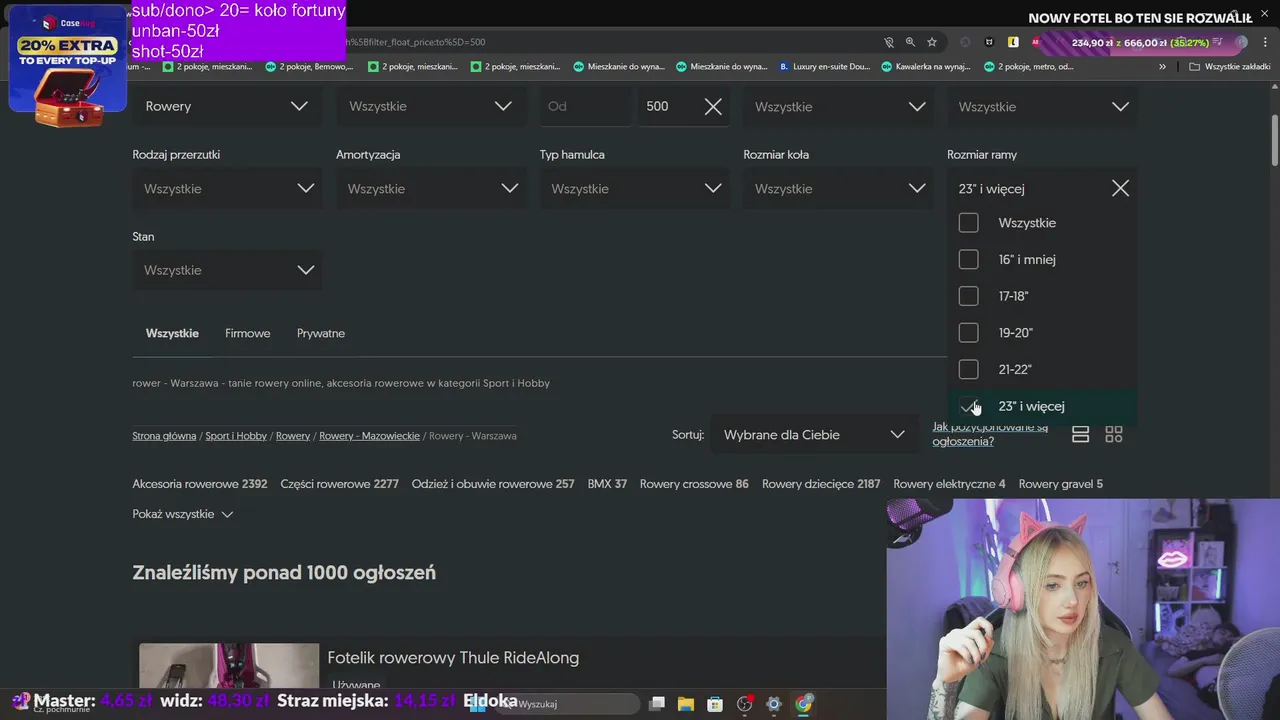Screen dimensions: 1280x720
Task: Click the location-blocked icon in address bar
Action: [x=888, y=42]
